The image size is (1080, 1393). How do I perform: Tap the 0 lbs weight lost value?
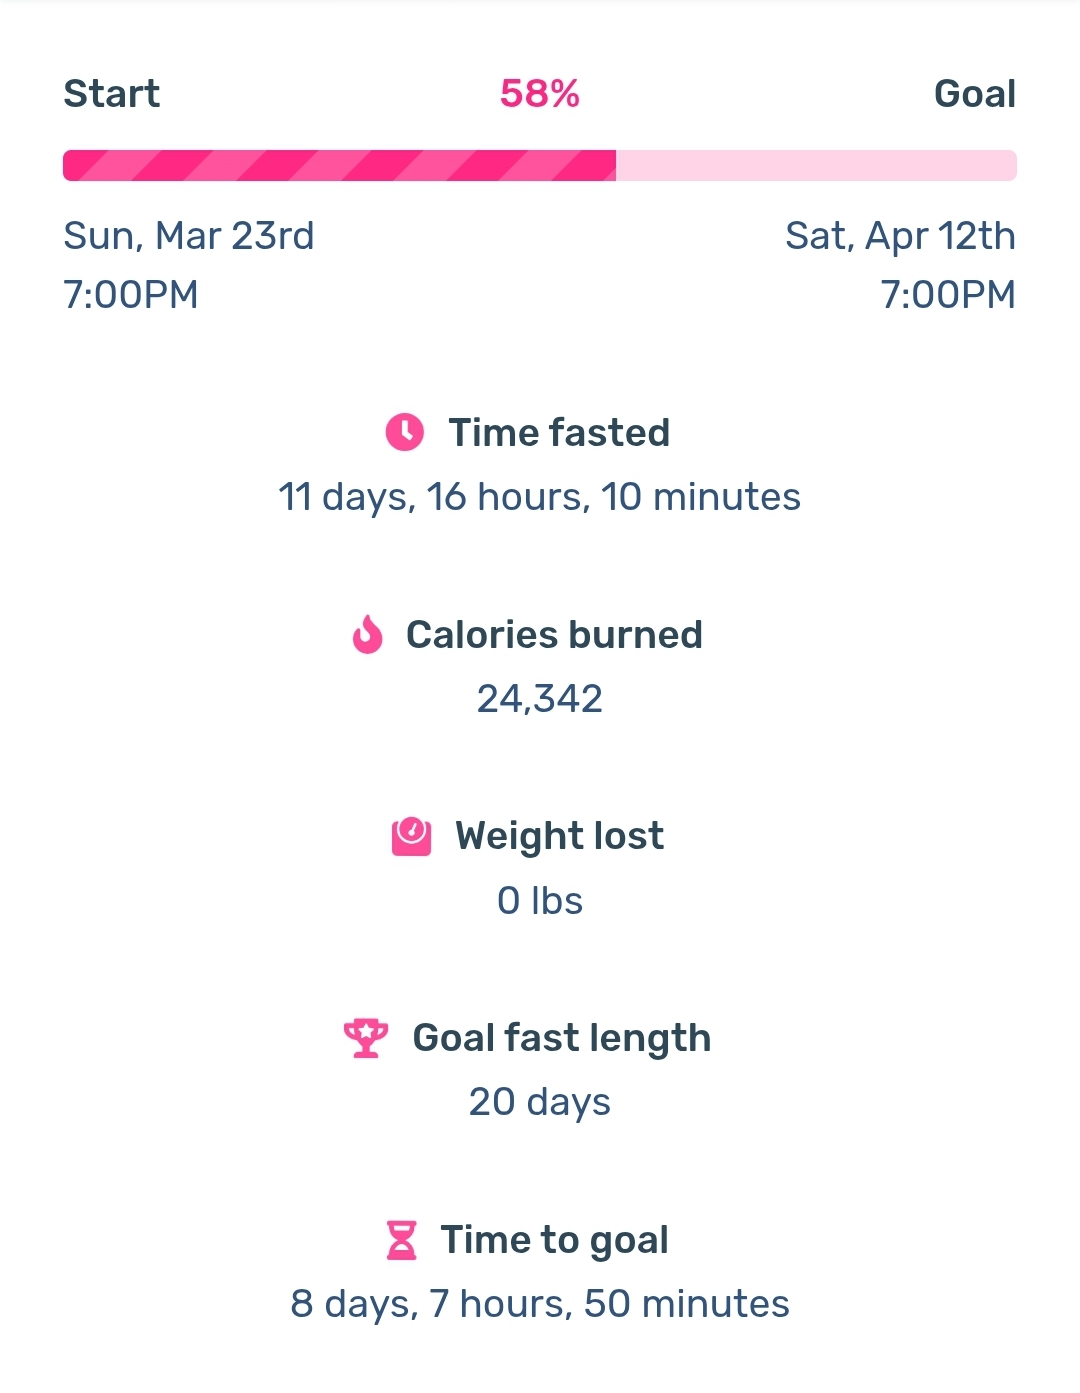coord(540,901)
